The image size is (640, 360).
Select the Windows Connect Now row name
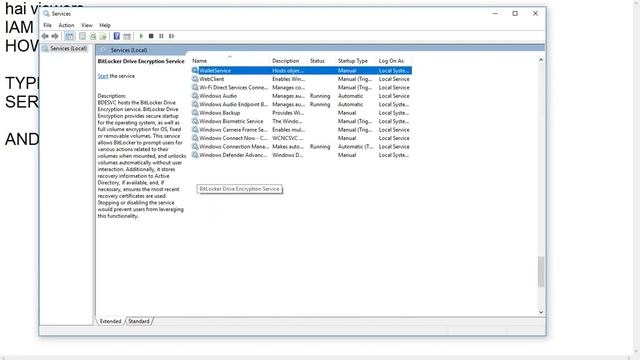coord(233,138)
